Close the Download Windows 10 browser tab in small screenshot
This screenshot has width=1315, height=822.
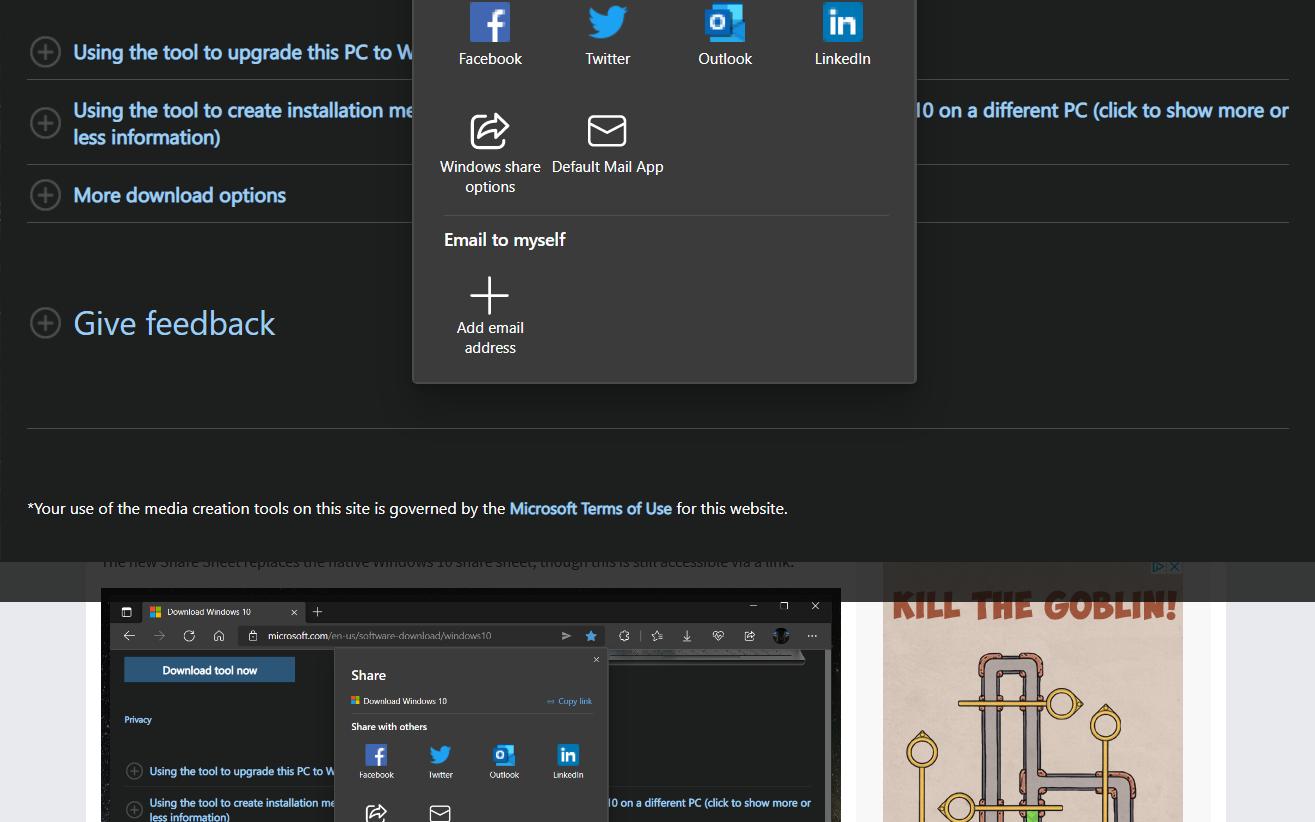[294, 612]
